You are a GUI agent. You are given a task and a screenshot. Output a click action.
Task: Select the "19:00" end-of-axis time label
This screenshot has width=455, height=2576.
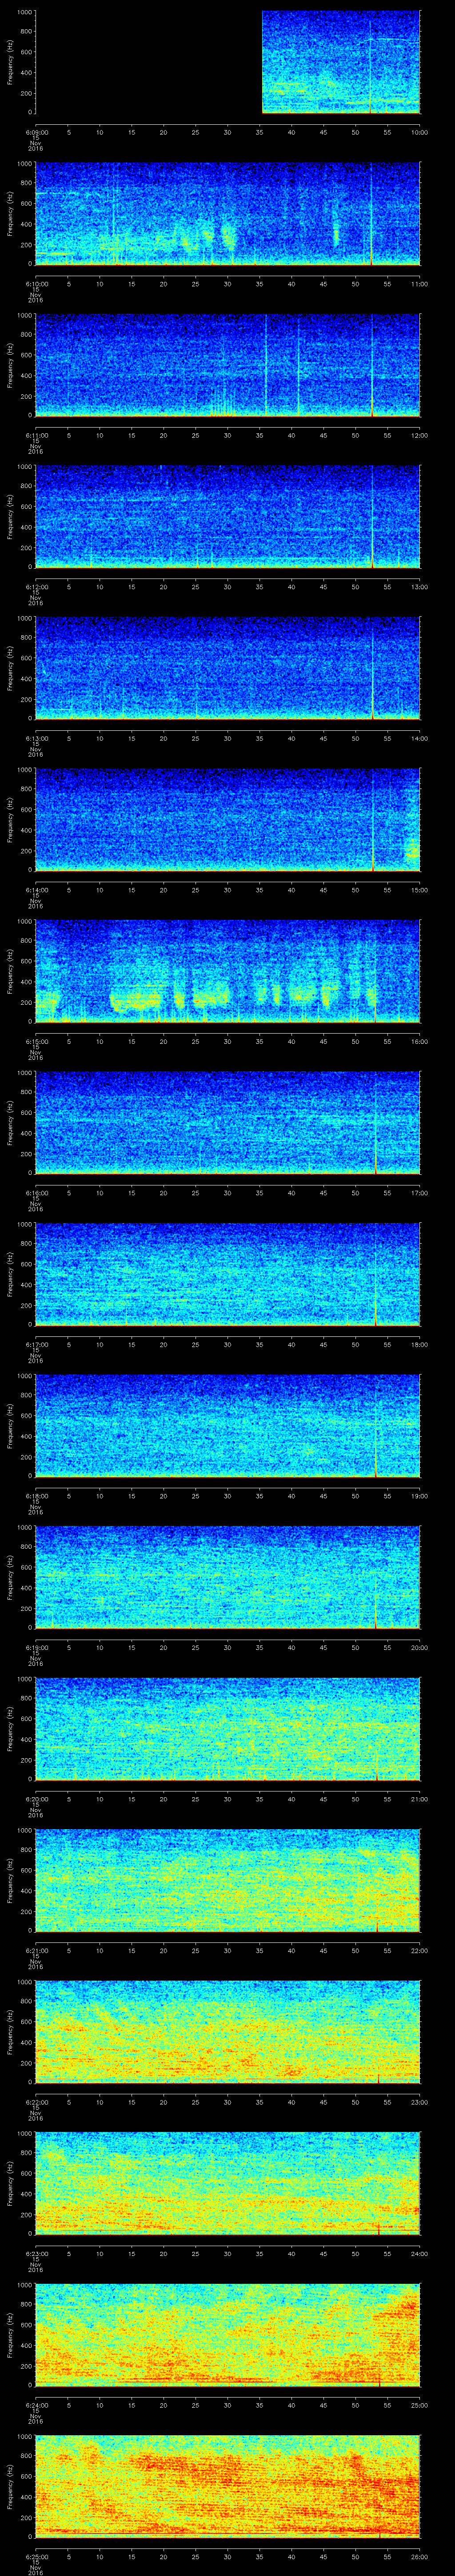tap(420, 1496)
